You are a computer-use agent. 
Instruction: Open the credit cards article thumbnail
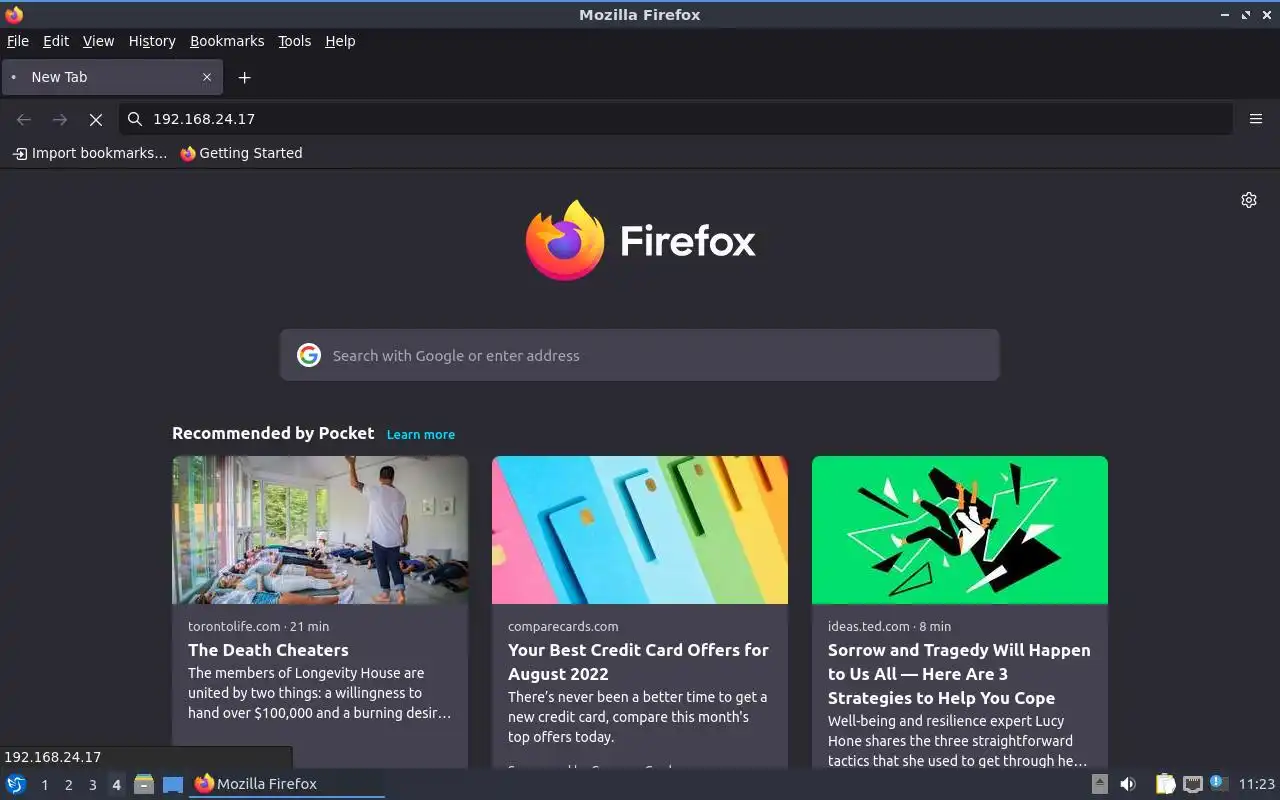pos(640,530)
